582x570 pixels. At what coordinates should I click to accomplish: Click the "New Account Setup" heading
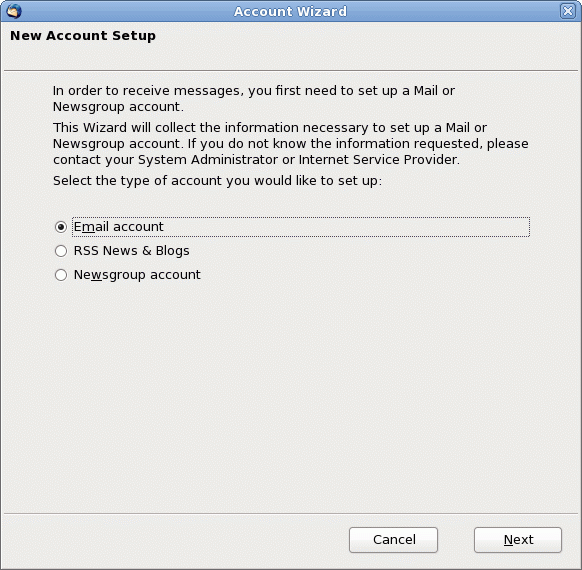[83, 36]
